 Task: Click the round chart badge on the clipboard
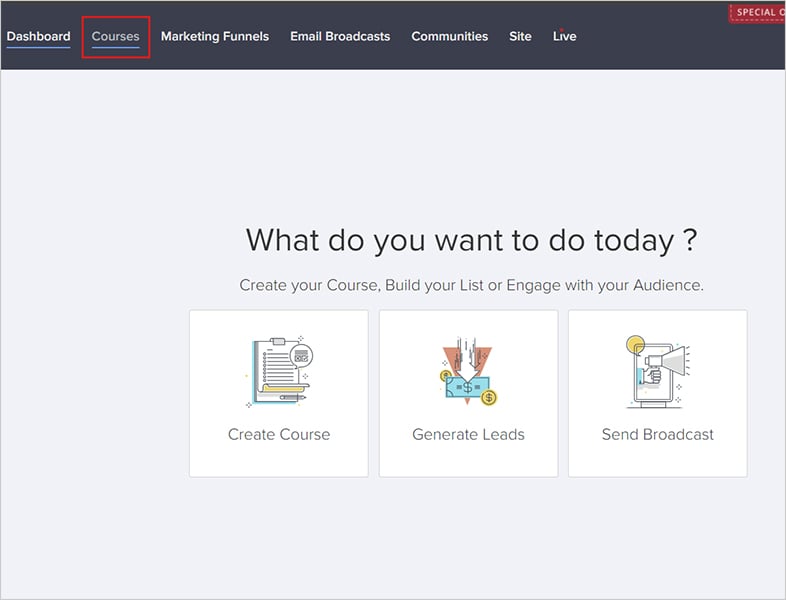[300, 354]
